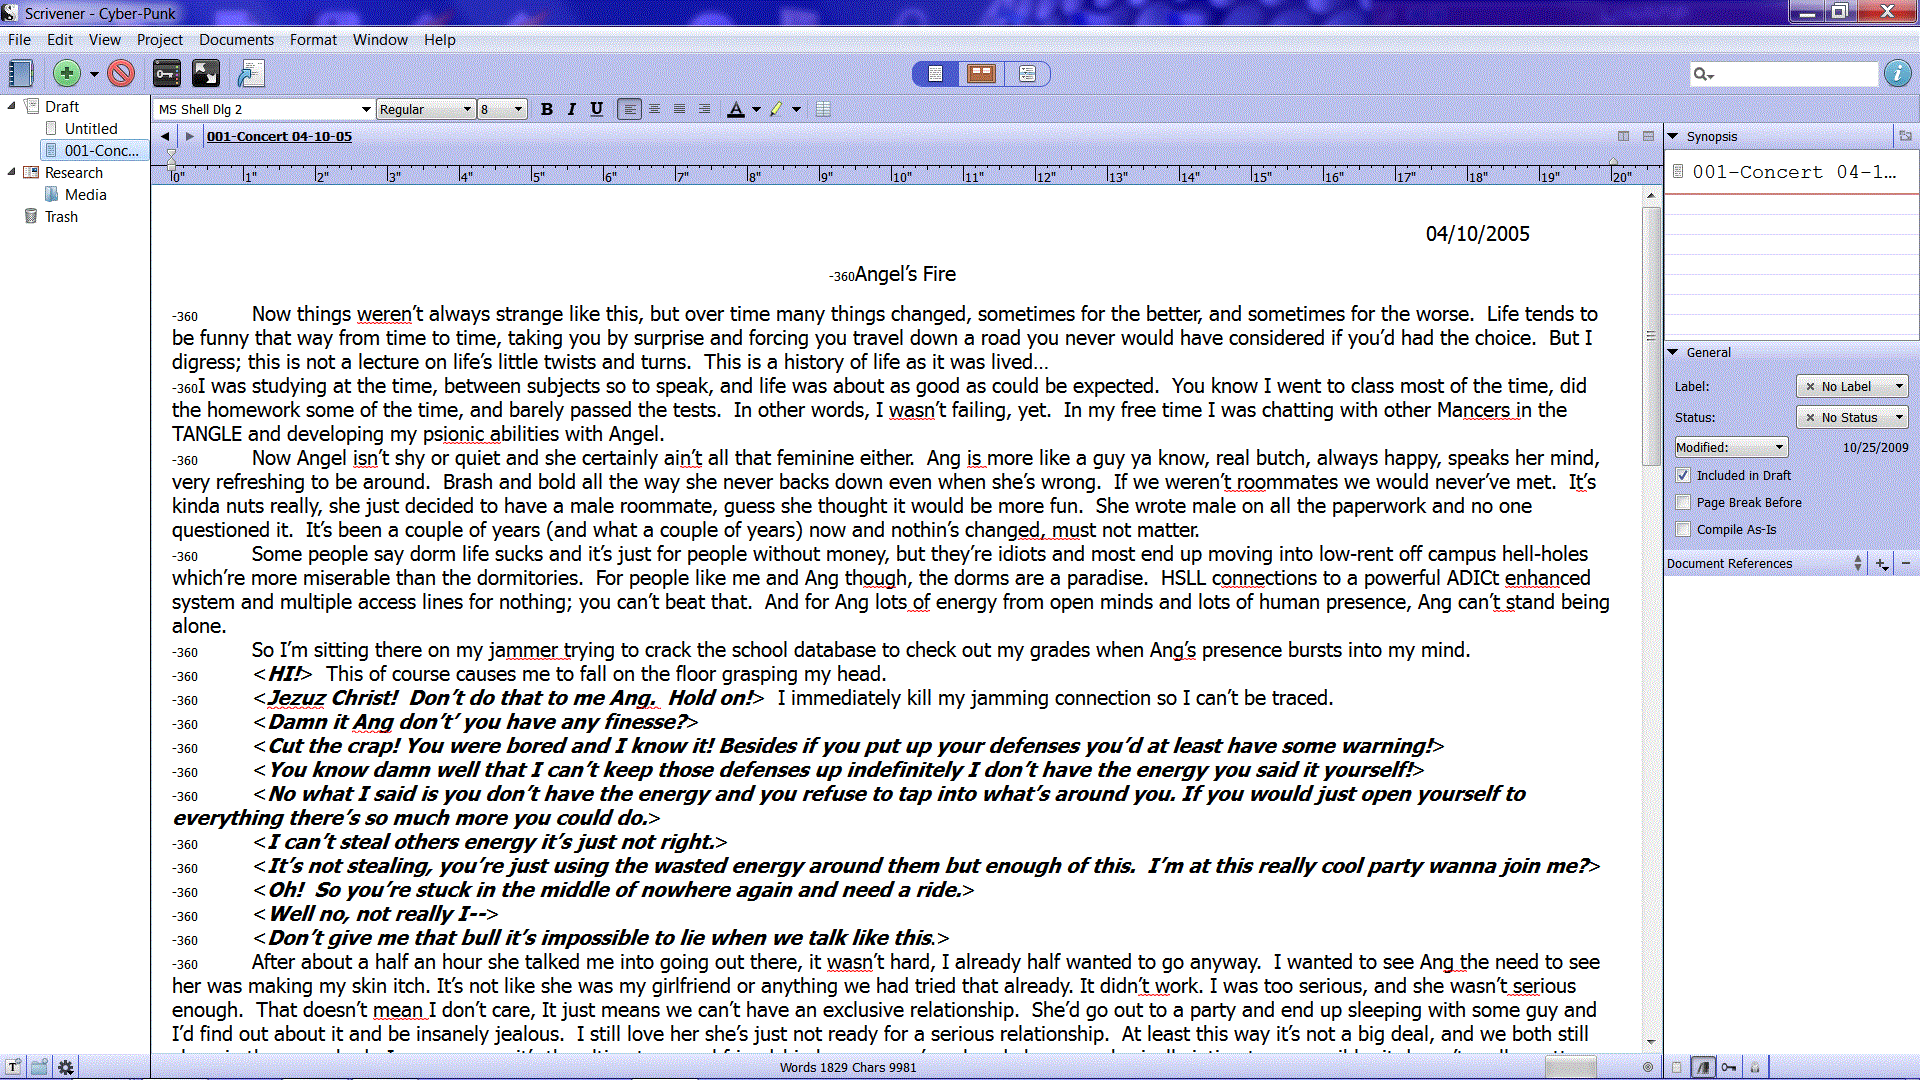The width and height of the screenshot is (1920, 1080).
Task: Switch to single document view mode
Action: [x=936, y=73]
